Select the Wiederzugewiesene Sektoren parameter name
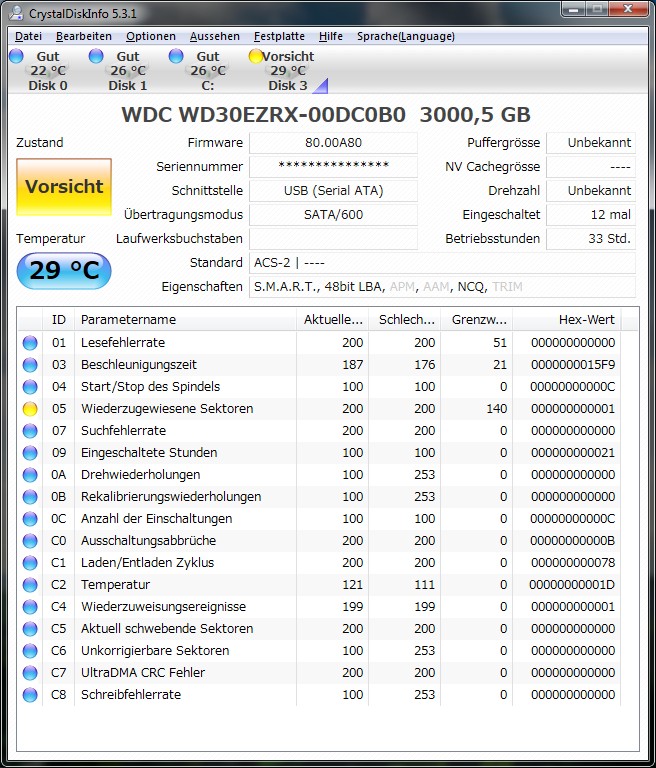The image size is (656, 768). coord(167,408)
